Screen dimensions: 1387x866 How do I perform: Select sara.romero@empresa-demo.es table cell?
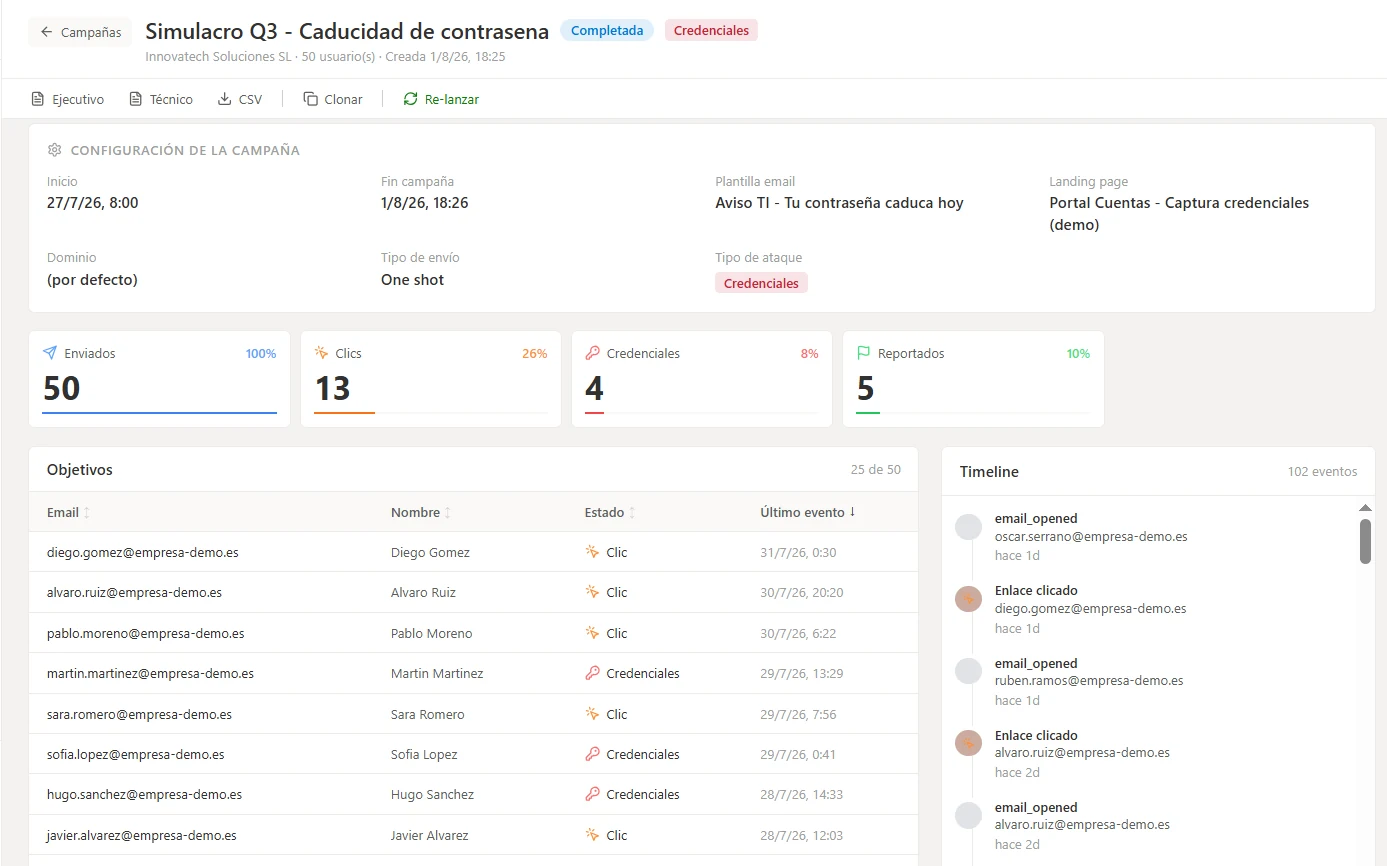point(139,714)
